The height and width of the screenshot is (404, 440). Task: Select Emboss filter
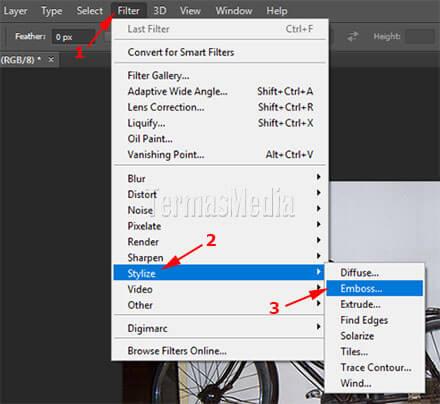(x=374, y=288)
